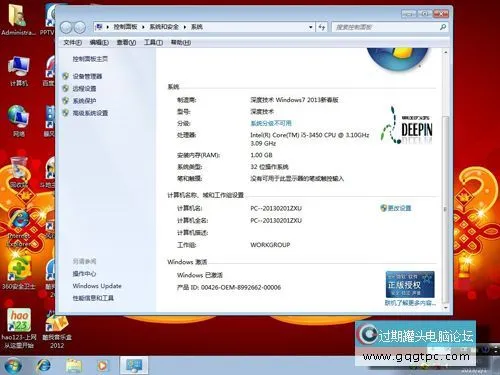
Task: Click the Forward navigation button
Action: coord(80,27)
